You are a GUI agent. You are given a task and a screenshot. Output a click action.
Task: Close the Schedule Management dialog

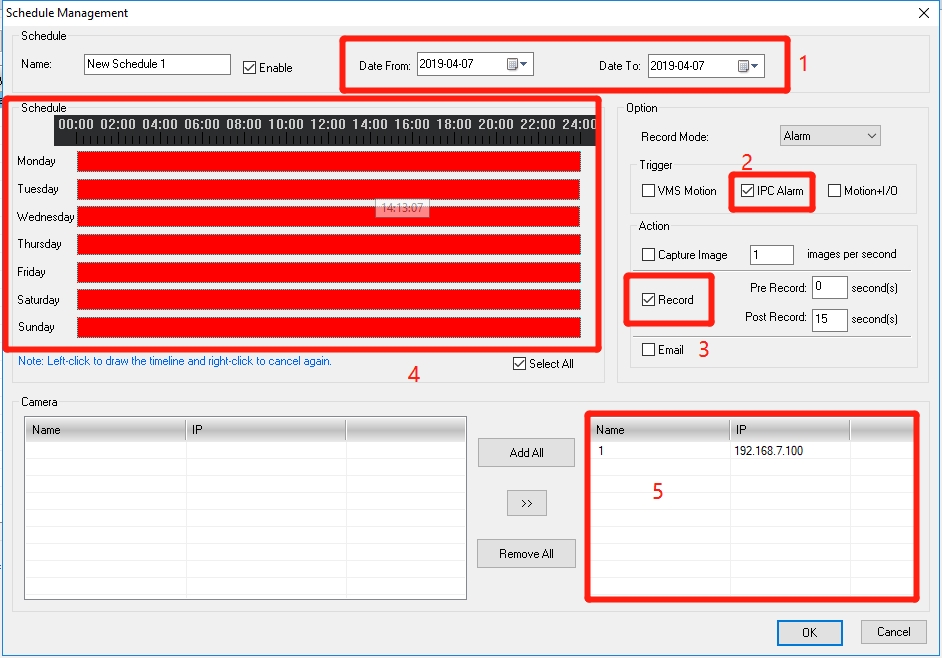pyautogui.click(x=922, y=13)
